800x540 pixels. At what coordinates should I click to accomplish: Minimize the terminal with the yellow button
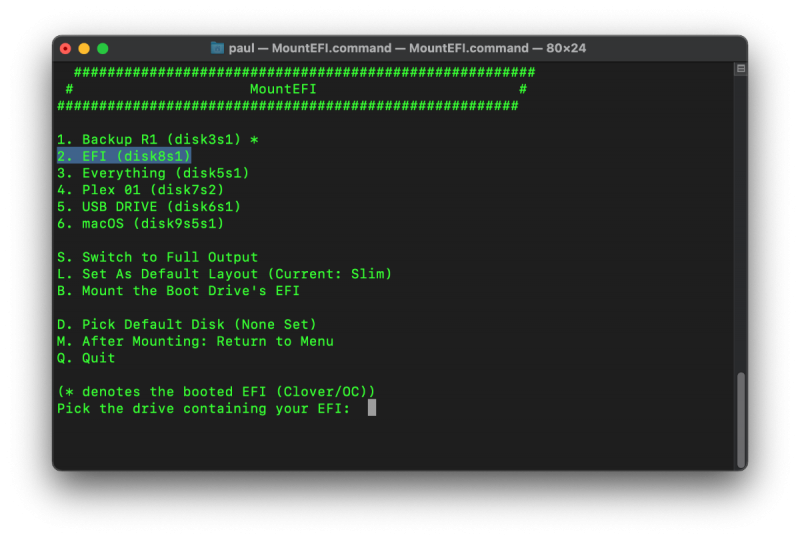tap(84, 48)
